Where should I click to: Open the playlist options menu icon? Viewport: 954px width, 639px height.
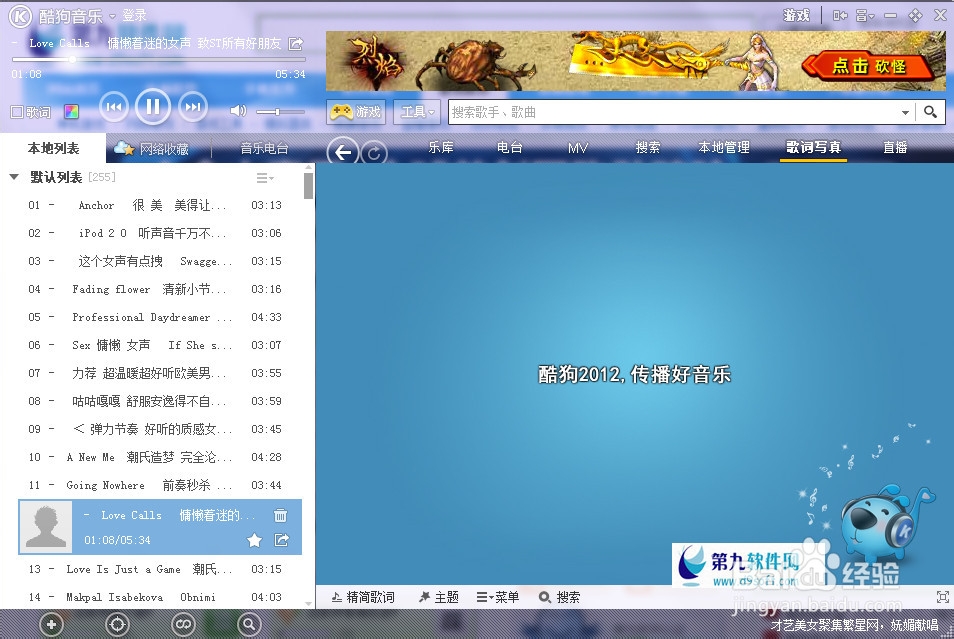(265, 178)
